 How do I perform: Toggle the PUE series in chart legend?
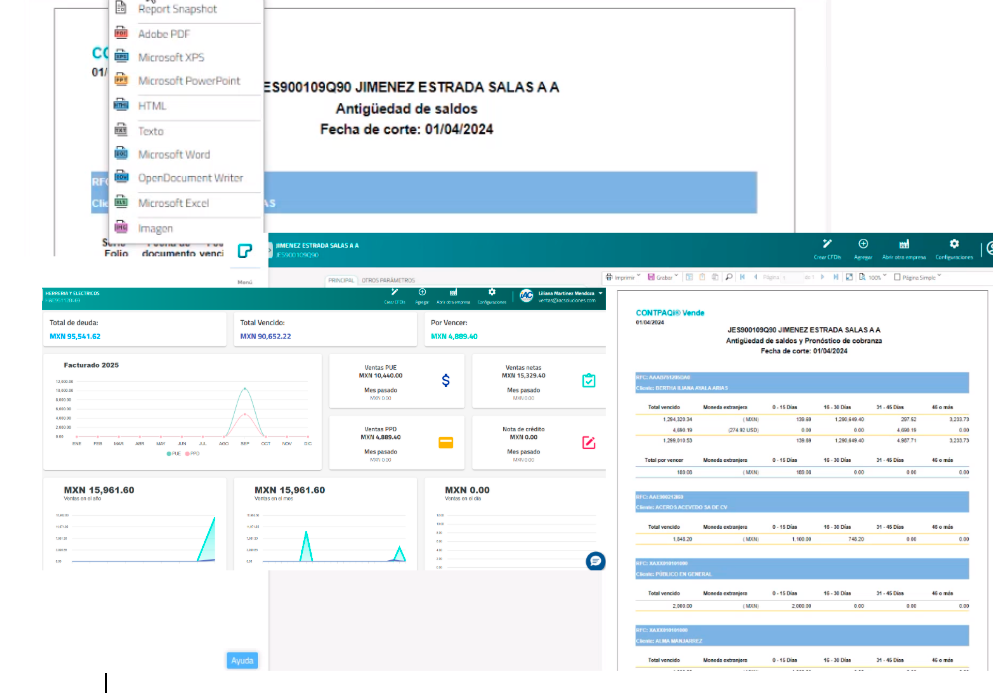tap(174, 453)
